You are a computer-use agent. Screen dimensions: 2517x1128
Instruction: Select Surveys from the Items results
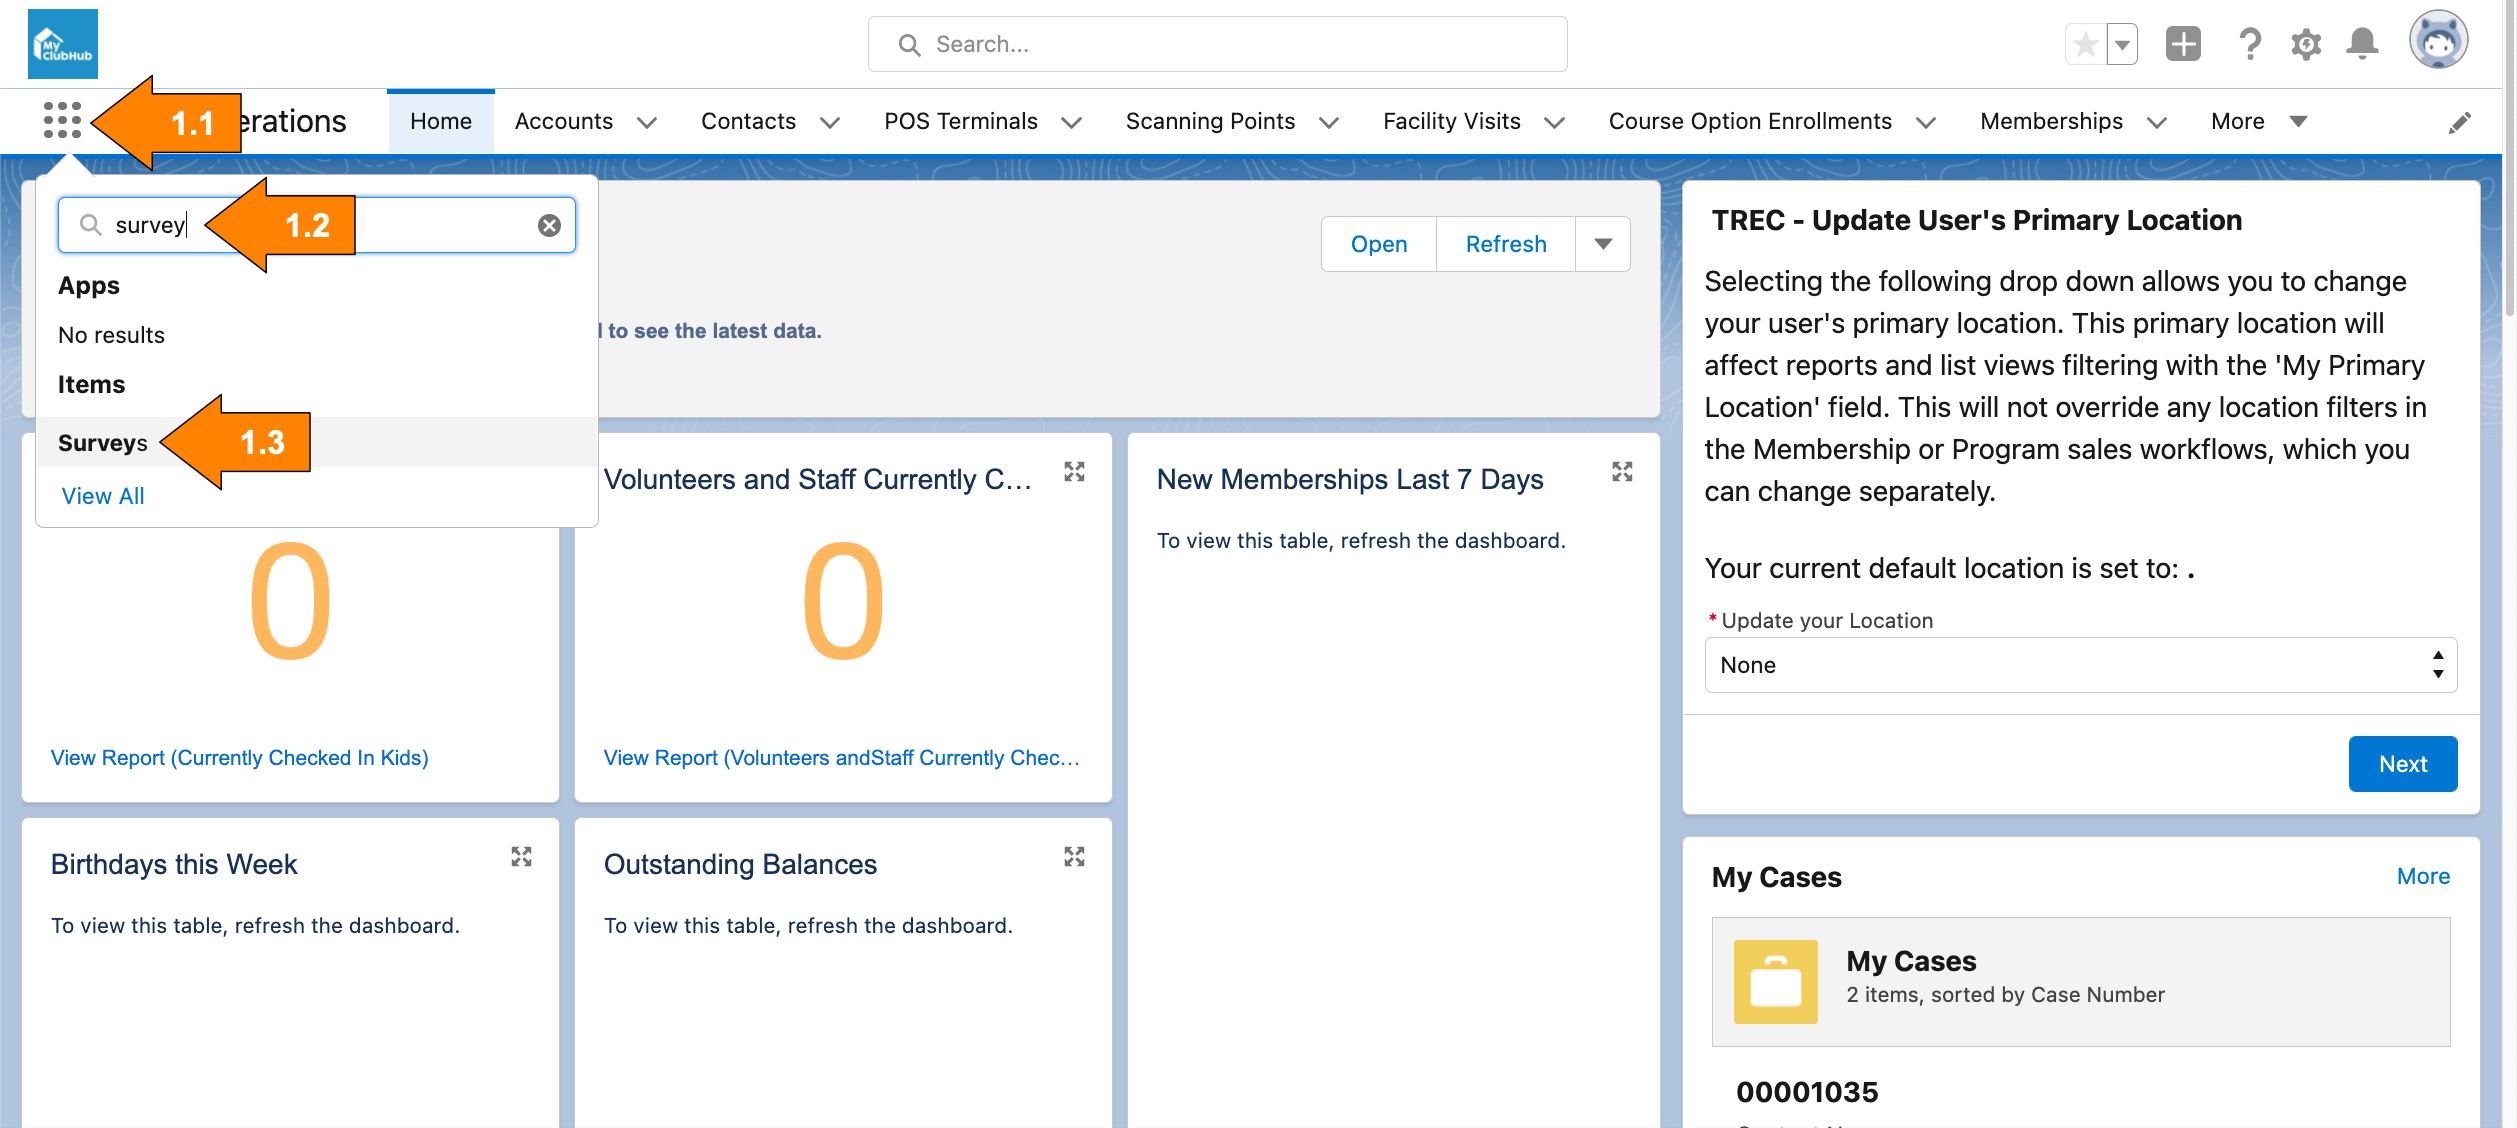(x=103, y=442)
